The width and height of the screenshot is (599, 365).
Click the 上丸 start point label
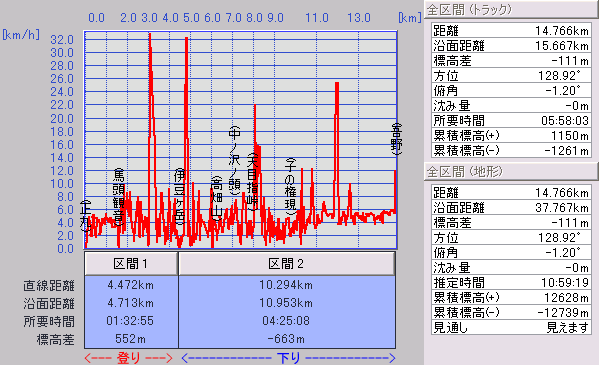click(x=85, y=216)
